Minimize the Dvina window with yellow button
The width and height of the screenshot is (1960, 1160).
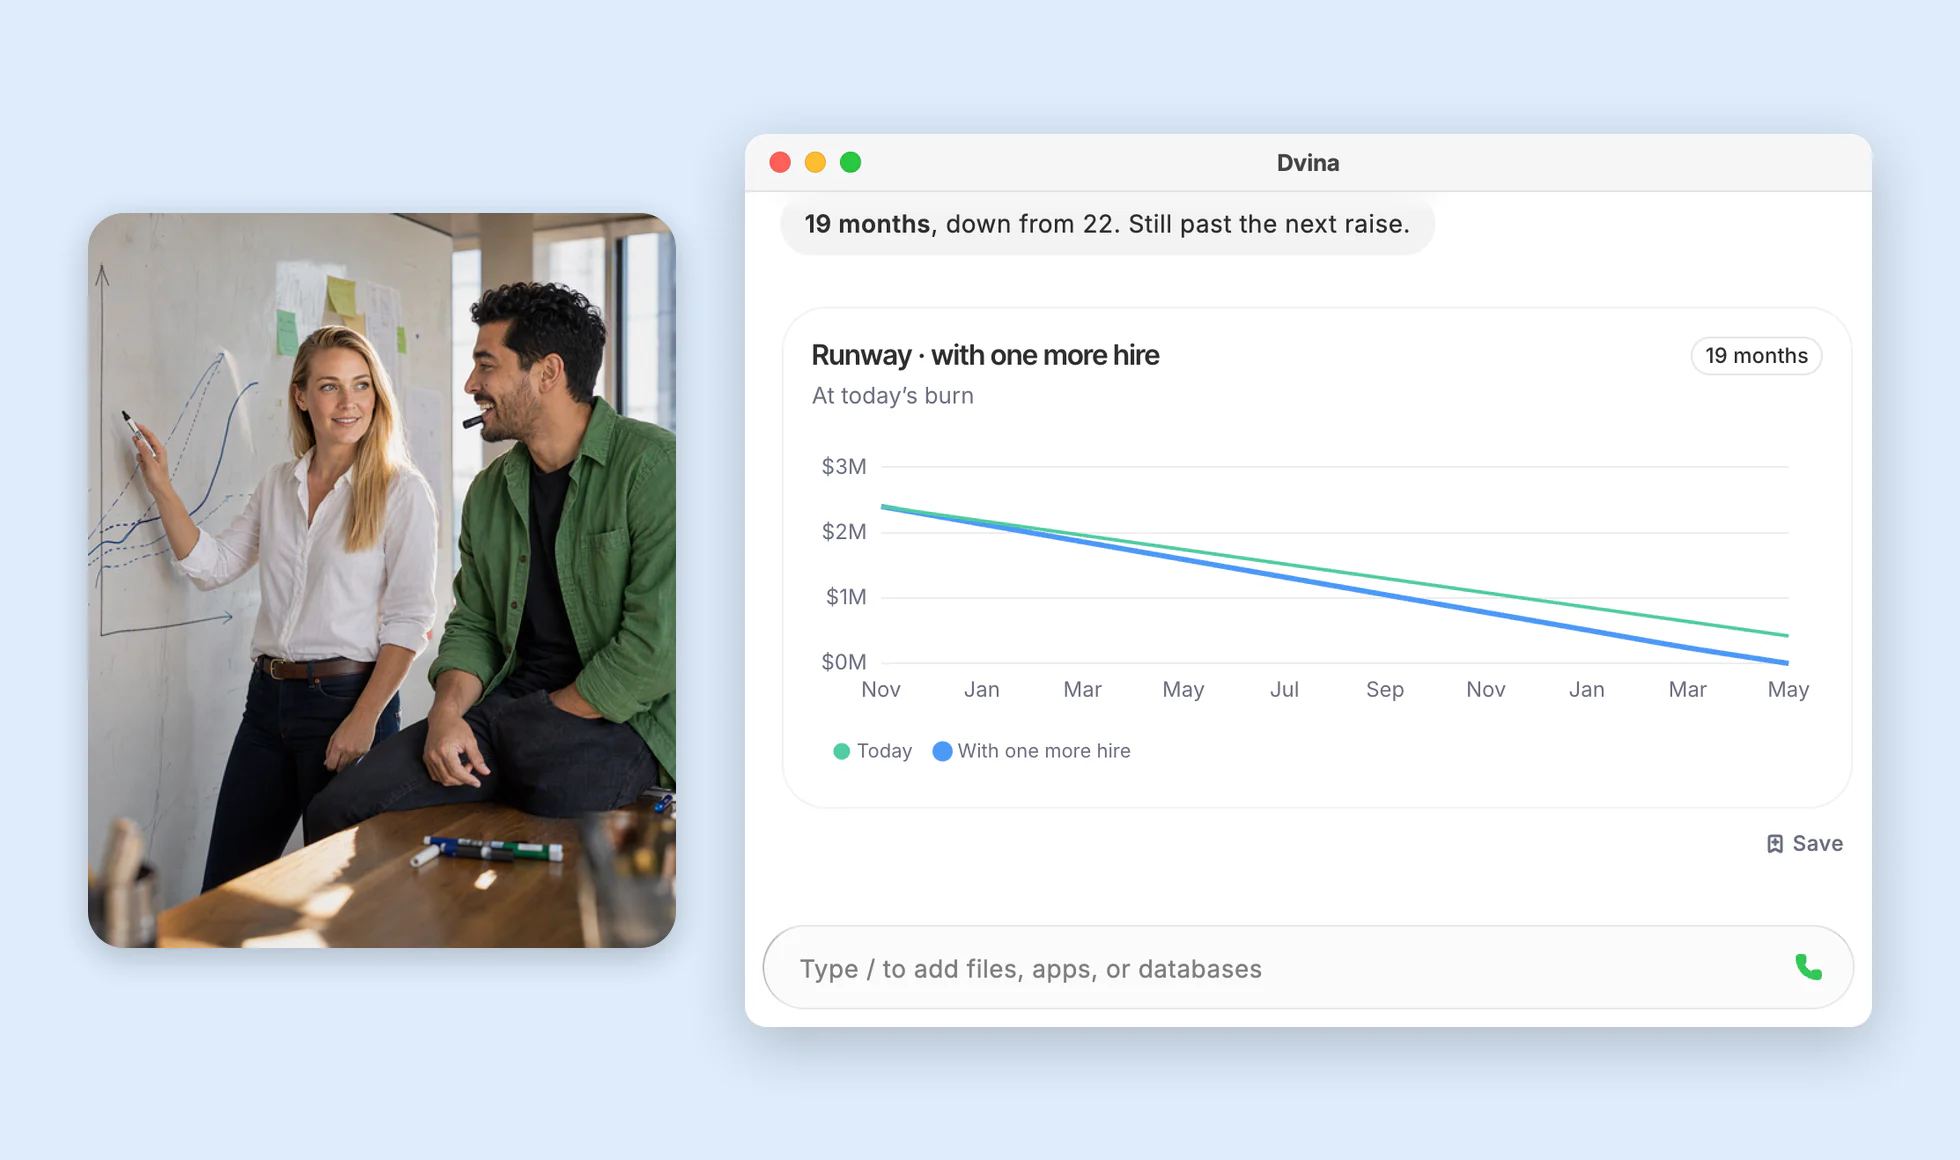815,162
